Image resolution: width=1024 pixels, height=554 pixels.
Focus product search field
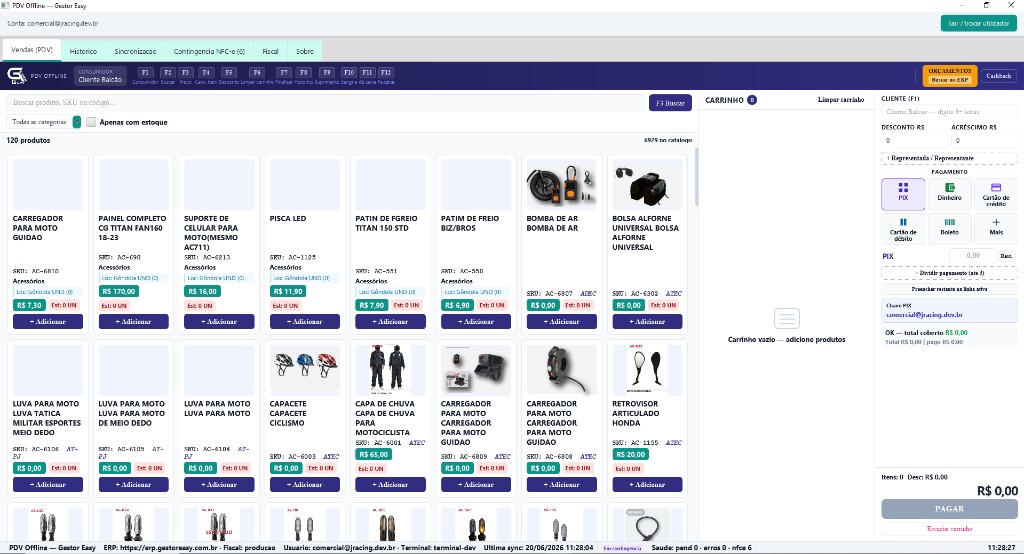click(x=325, y=103)
